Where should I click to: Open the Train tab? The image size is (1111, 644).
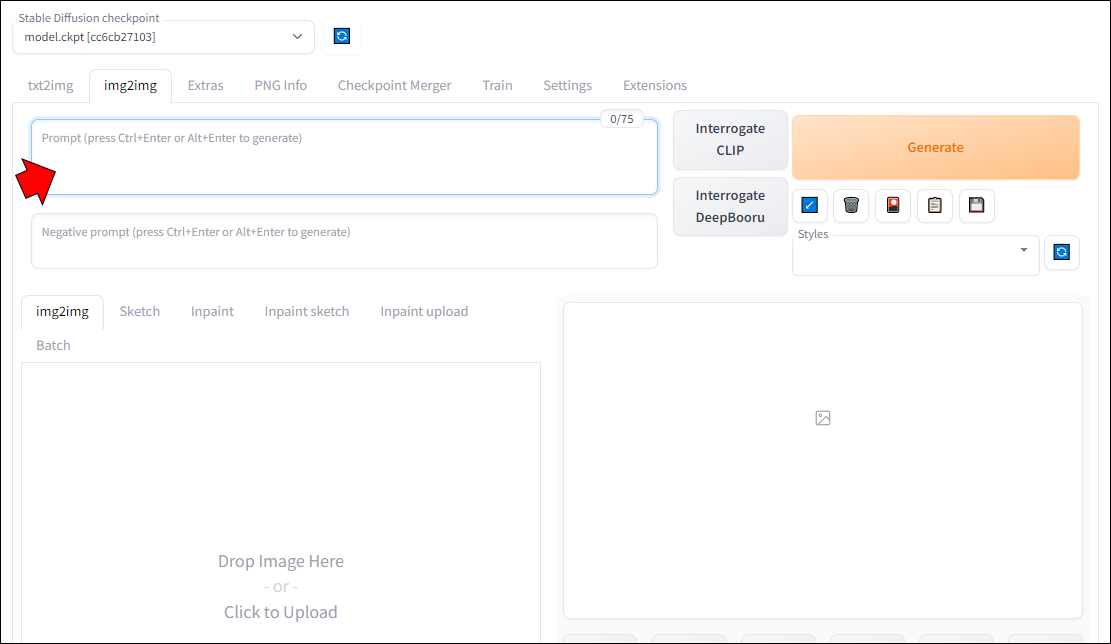pos(497,85)
